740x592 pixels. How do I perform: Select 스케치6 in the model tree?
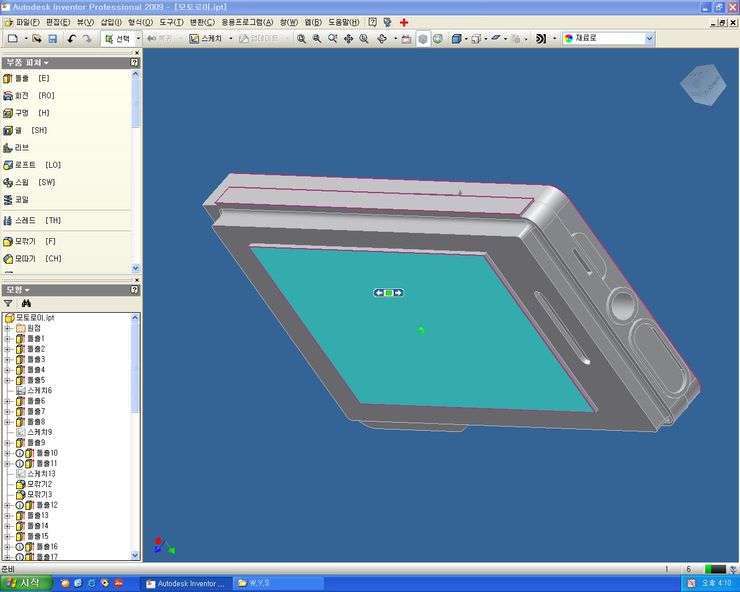click(x=39, y=390)
